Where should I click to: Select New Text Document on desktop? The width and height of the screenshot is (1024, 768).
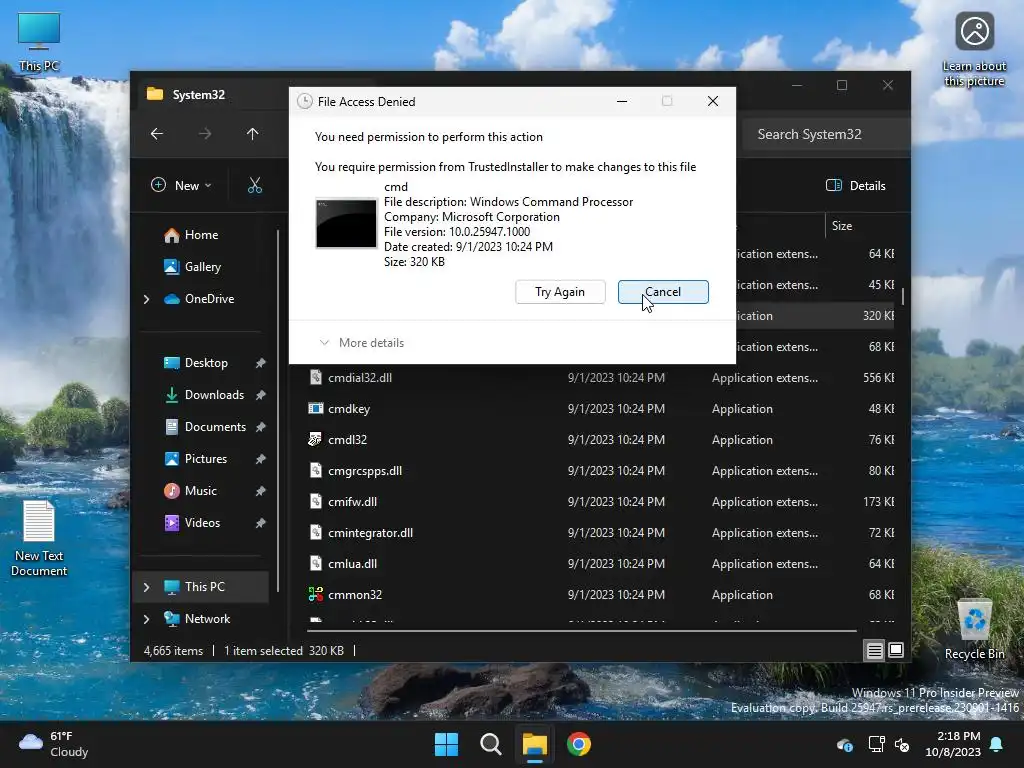point(39,538)
